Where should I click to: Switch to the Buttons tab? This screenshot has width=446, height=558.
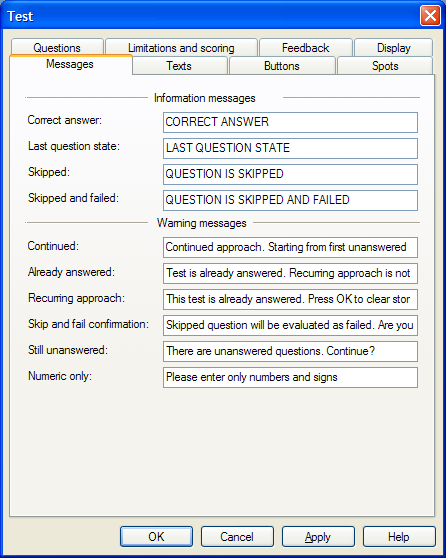(x=282, y=66)
